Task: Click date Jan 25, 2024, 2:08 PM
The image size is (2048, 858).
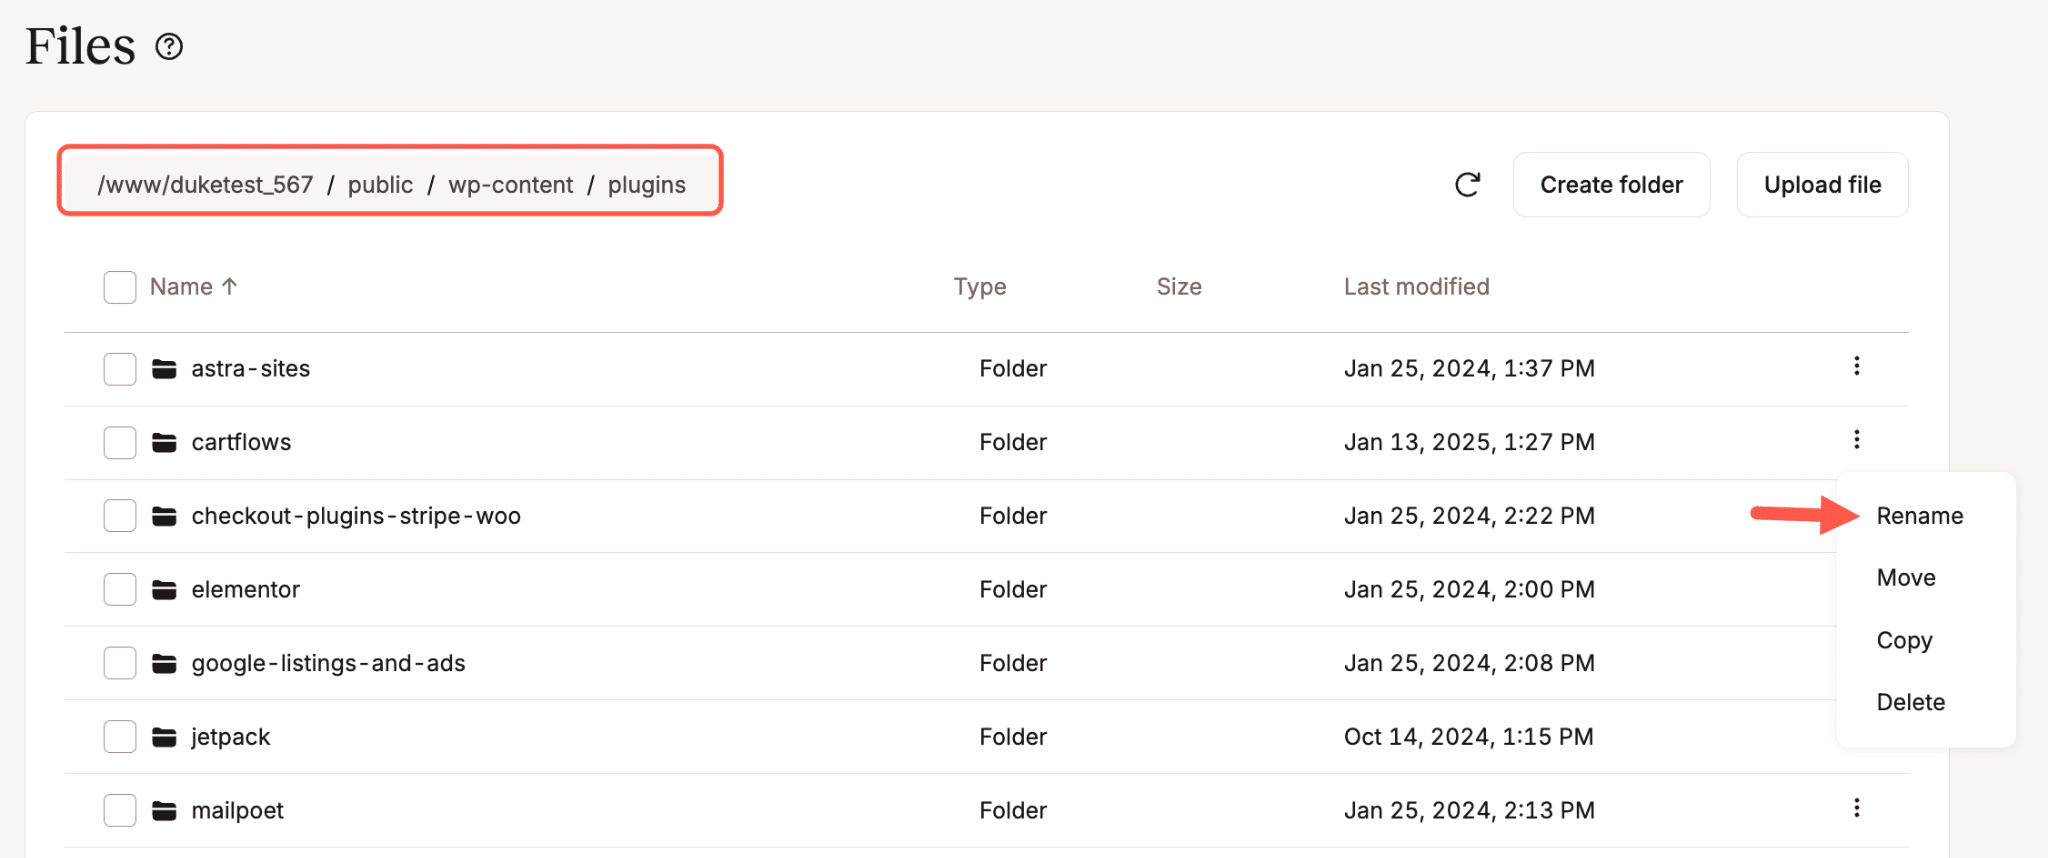Action: [x=1469, y=663]
